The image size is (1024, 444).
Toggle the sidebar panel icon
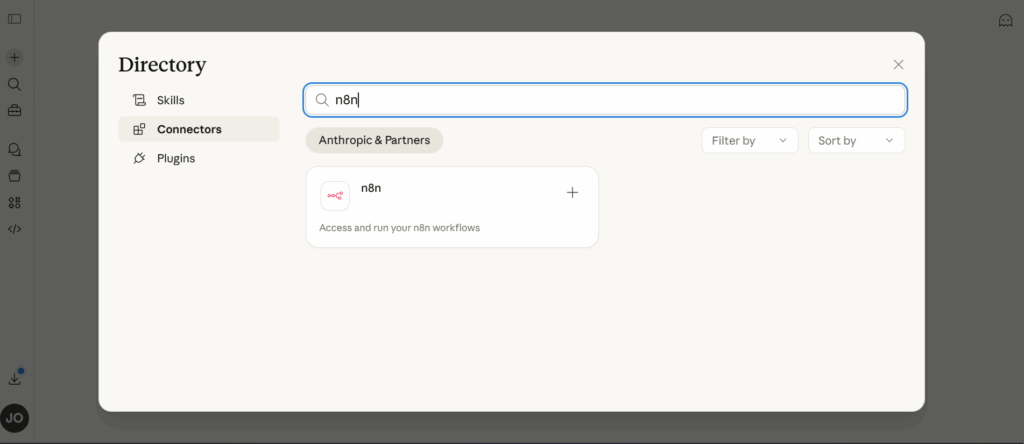(x=14, y=19)
